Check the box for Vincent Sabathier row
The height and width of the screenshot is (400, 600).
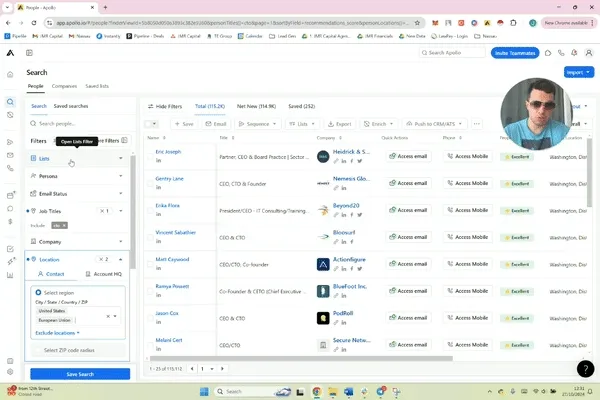click(x=150, y=237)
